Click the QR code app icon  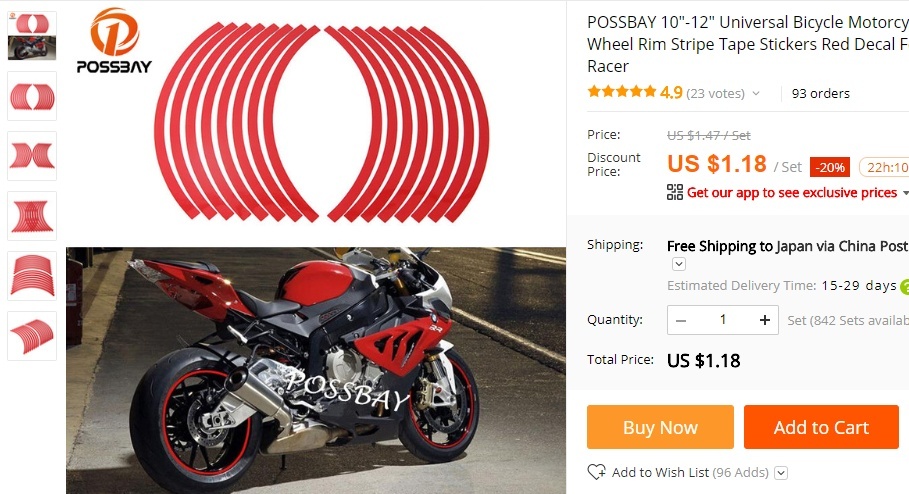[674, 192]
